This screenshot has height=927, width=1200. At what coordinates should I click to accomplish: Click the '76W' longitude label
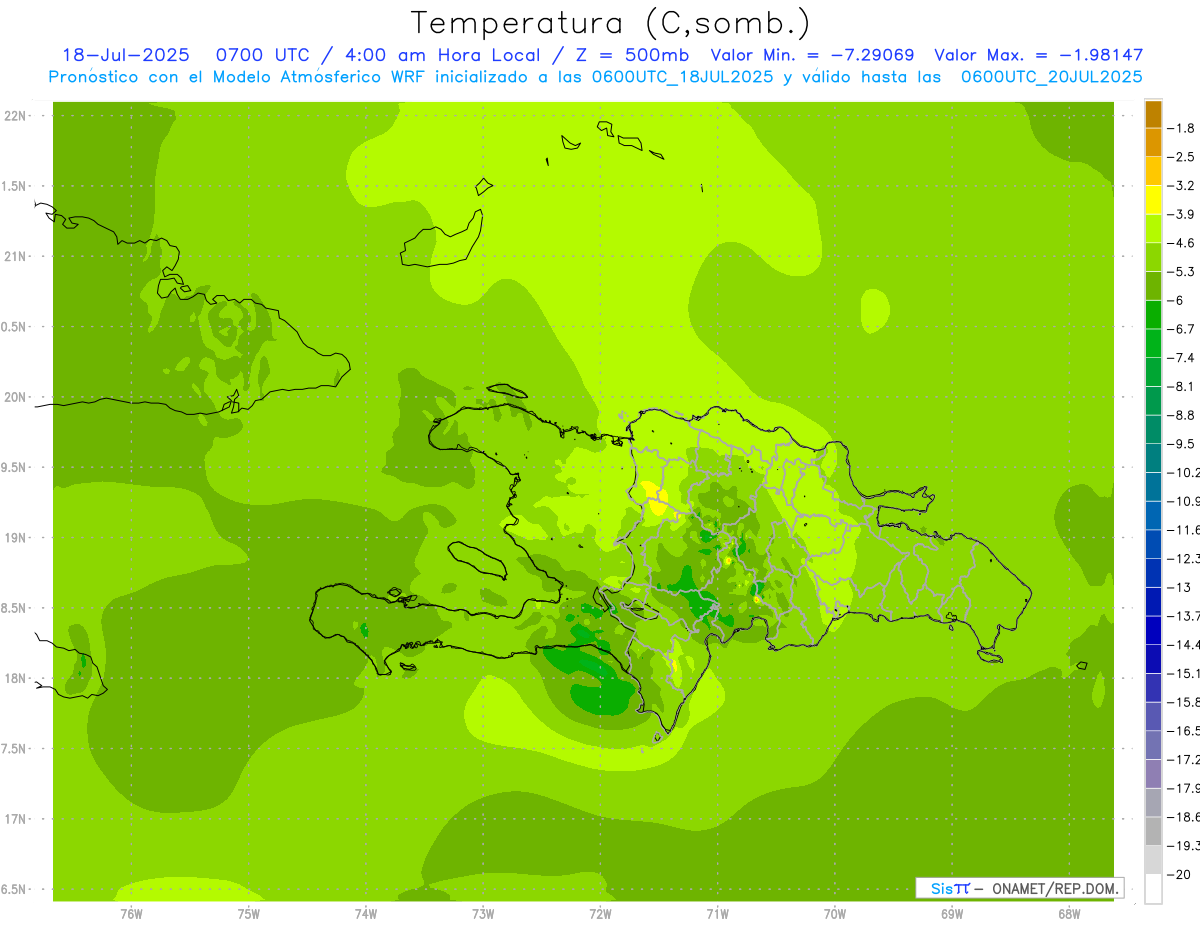[131, 912]
